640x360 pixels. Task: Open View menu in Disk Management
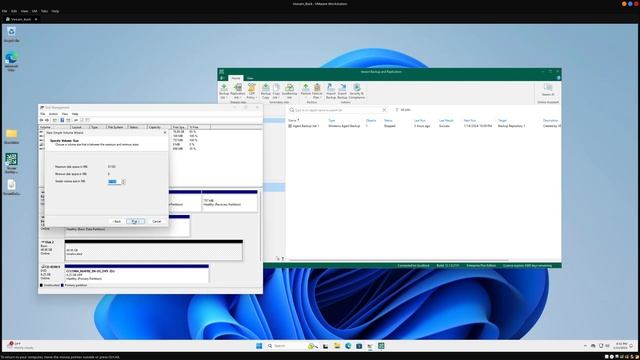(65, 114)
